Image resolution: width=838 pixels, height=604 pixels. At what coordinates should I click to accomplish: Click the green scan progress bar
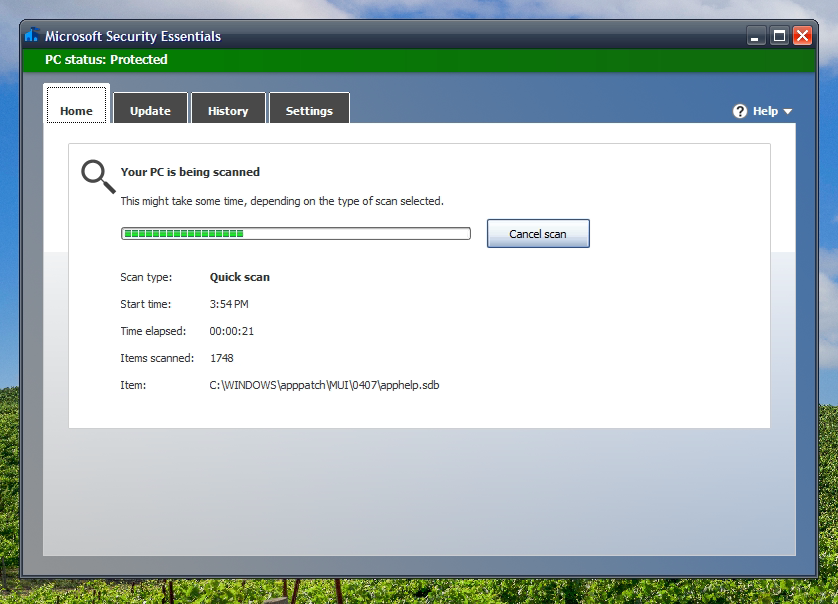295,234
